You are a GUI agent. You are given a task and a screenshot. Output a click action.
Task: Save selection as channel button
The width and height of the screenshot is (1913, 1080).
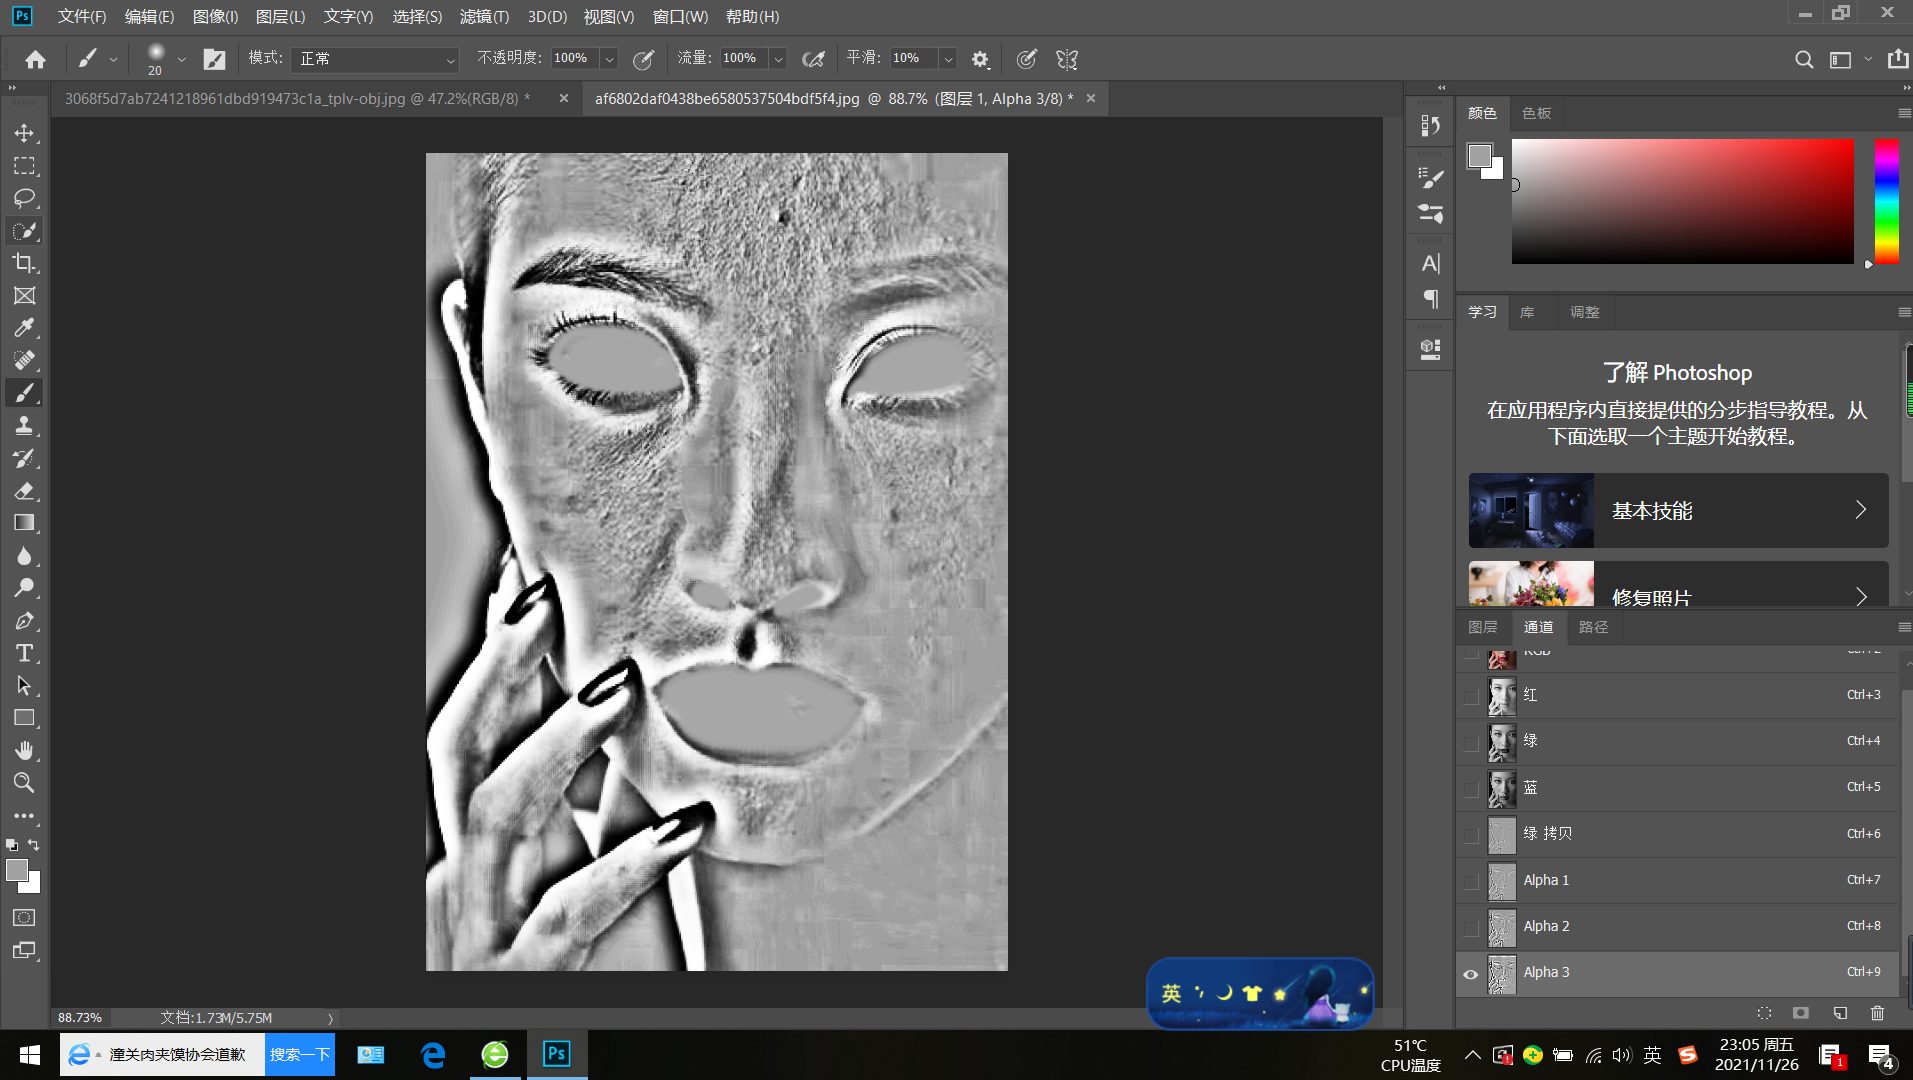1801,1013
